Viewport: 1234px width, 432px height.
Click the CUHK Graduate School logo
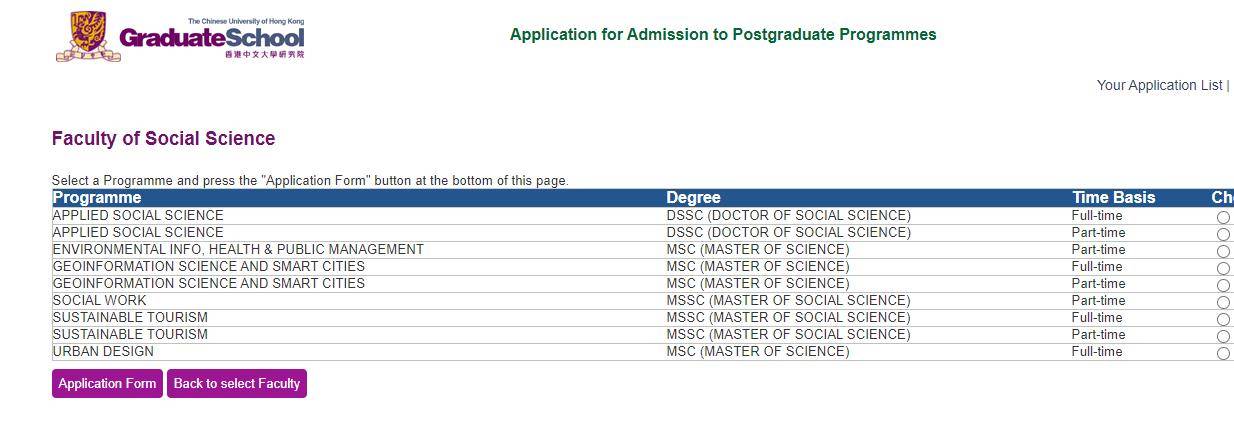click(x=180, y=36)
